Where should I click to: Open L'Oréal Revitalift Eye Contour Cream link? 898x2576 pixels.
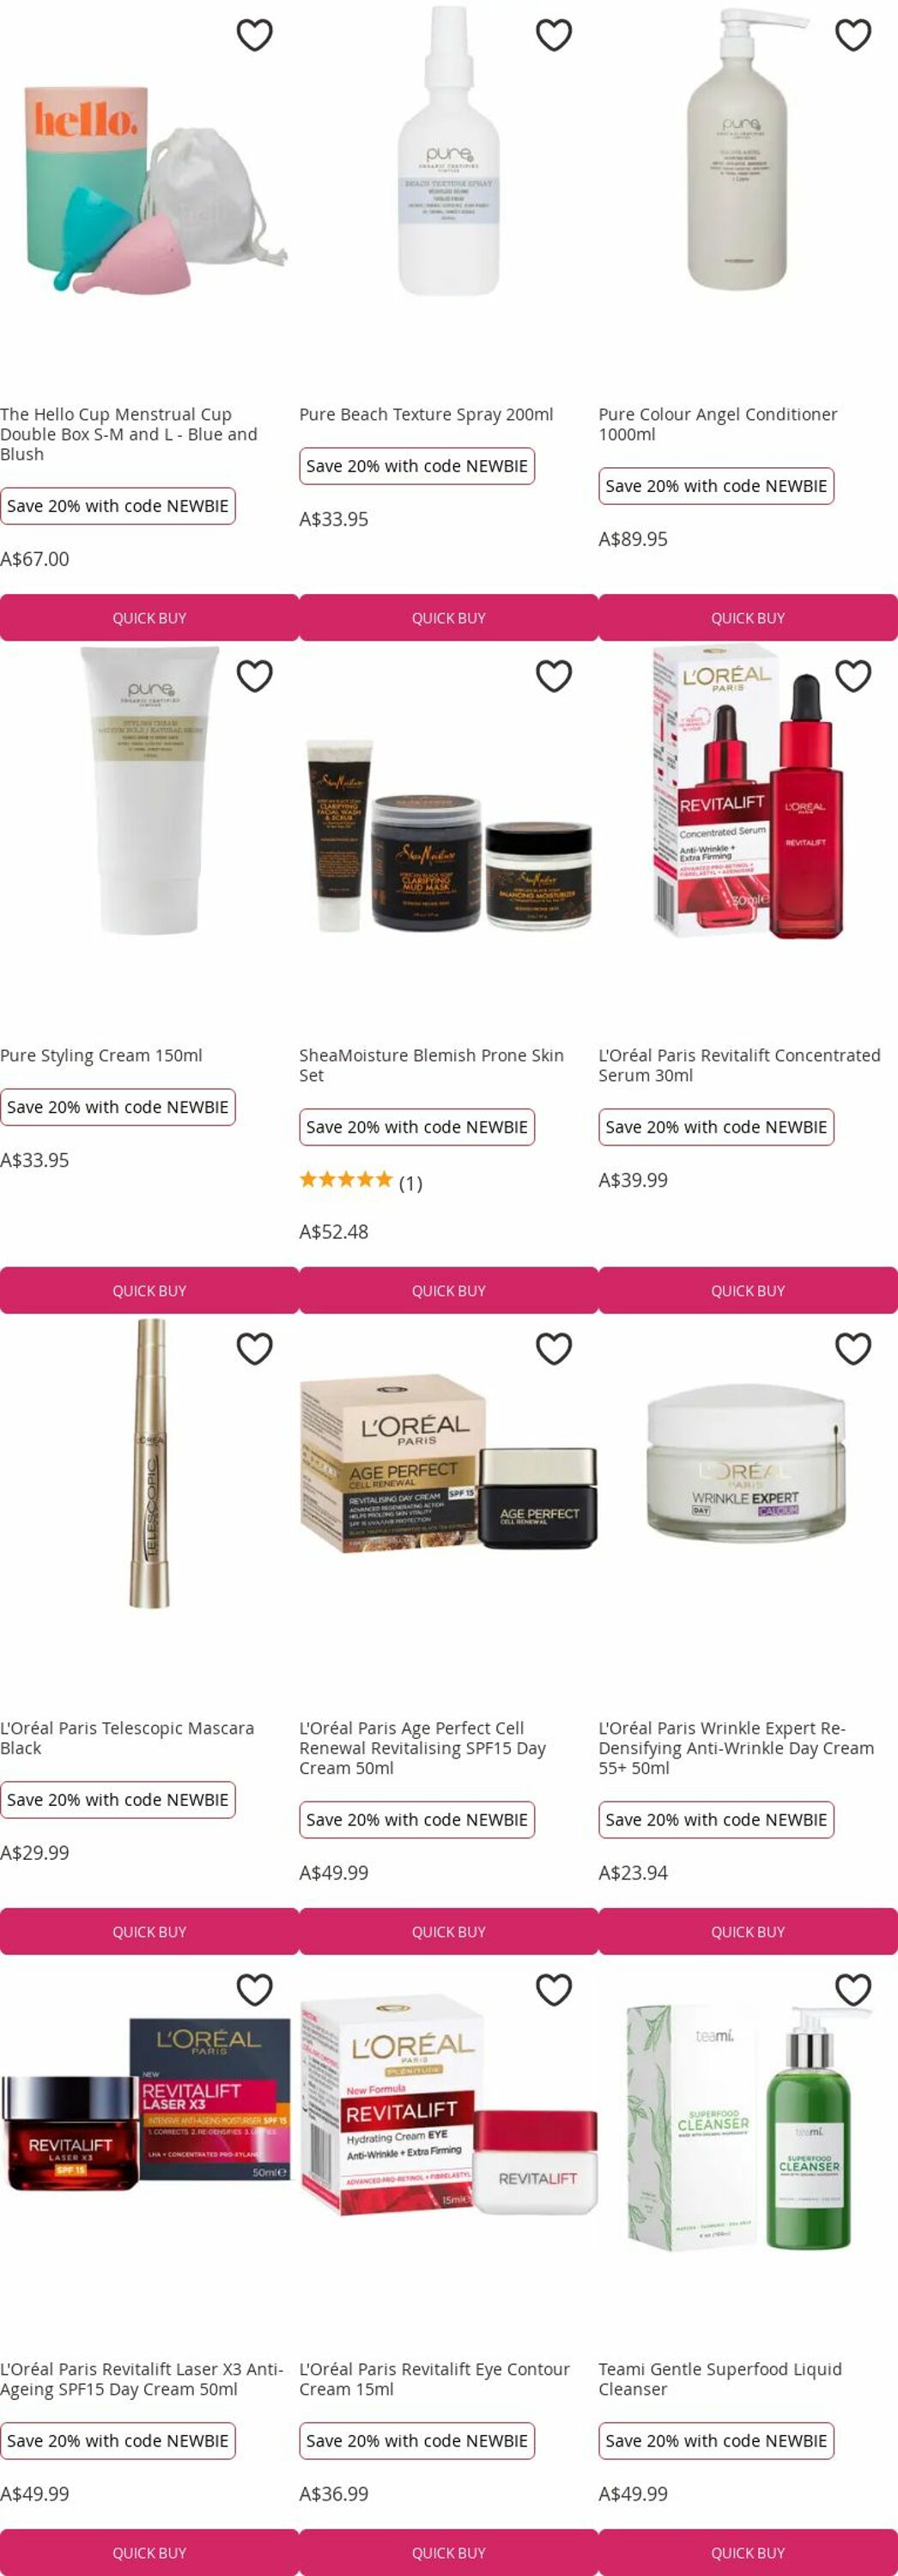pos(434,2379)
